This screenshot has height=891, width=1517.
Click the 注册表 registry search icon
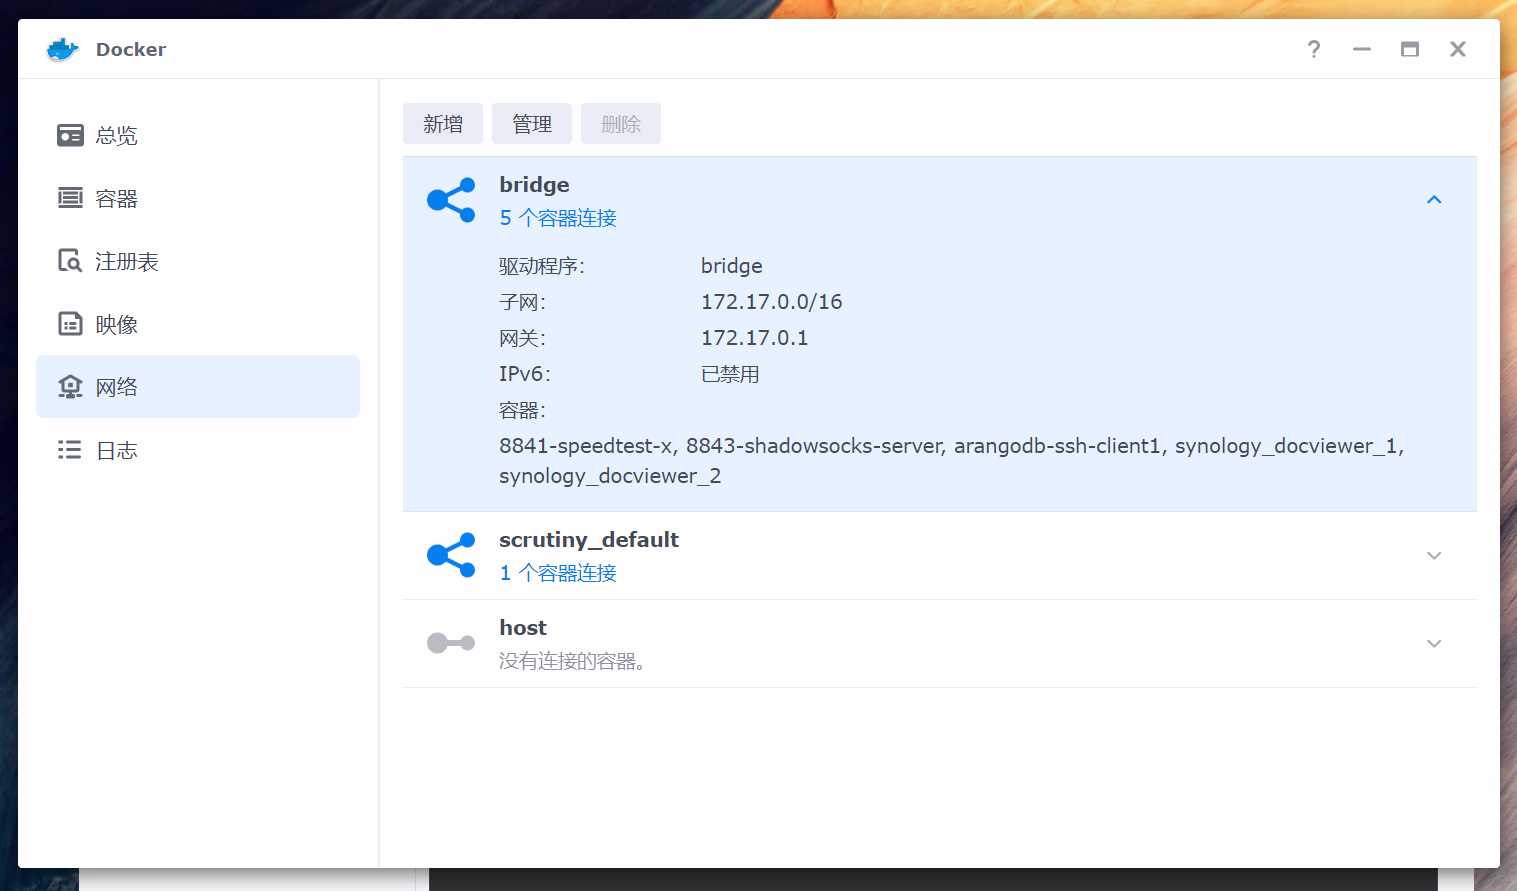pos(70,261)
